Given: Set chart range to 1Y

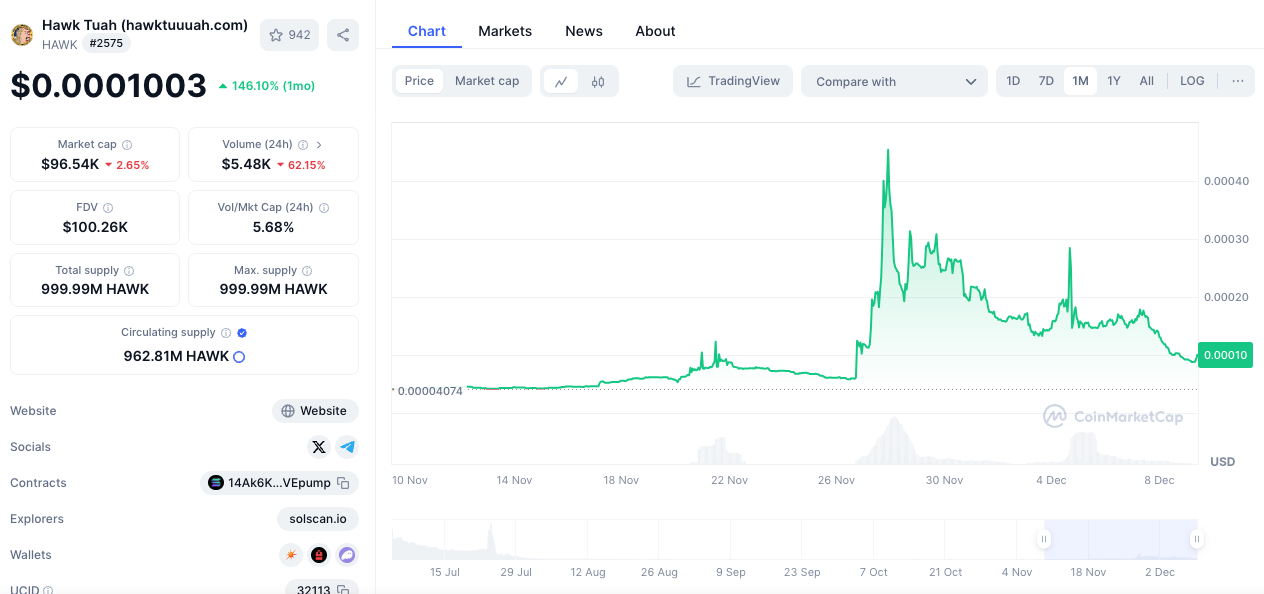Looking at the screenshot, I should [x=1114, y=81].
